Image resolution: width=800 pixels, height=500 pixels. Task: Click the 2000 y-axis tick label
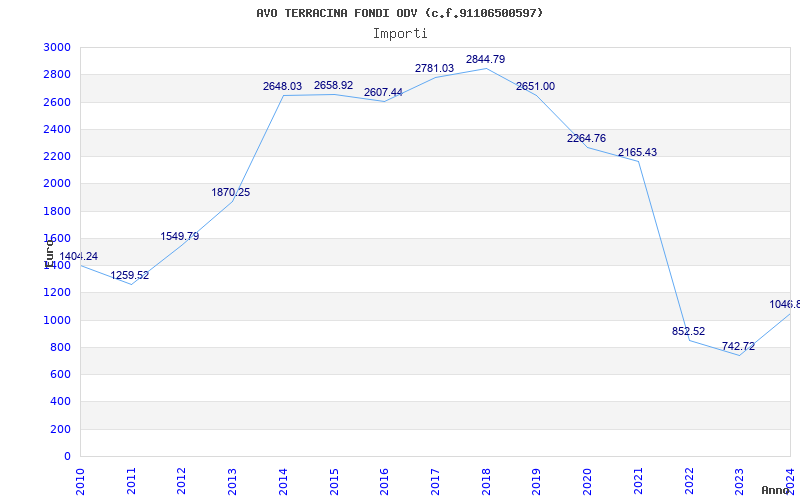(58, 184)
